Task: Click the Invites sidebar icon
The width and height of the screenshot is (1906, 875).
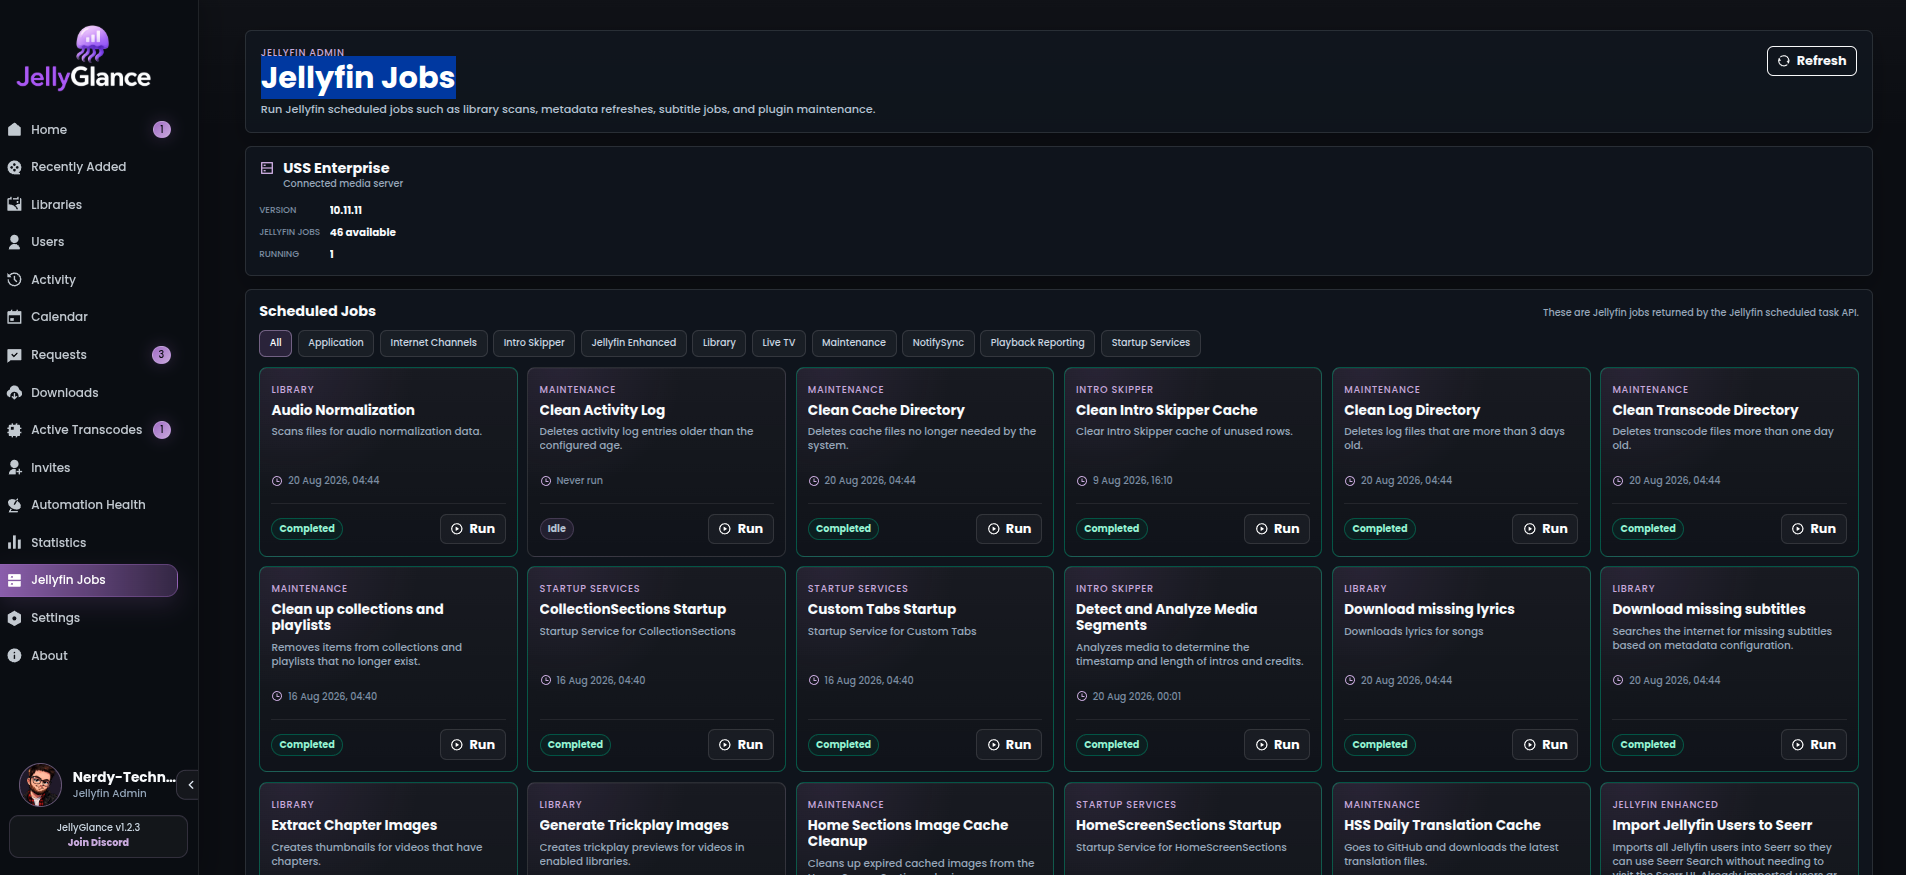Action: click(14, 468)
